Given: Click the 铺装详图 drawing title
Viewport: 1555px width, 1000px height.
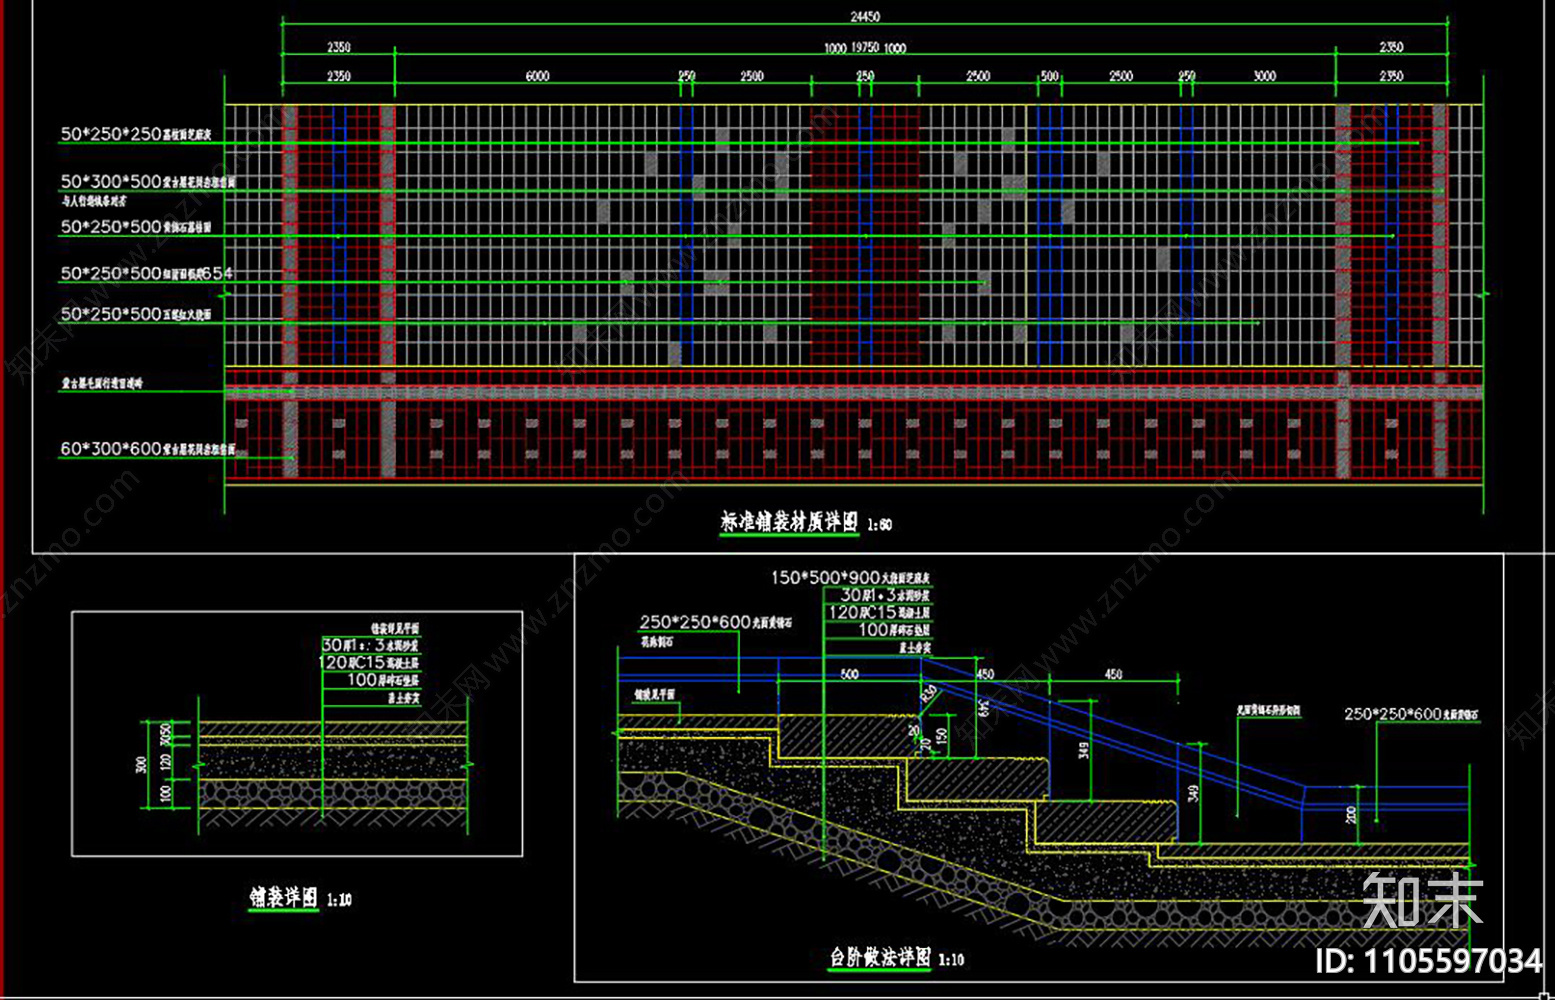Looking at the screenshot, I should point(284,897).
